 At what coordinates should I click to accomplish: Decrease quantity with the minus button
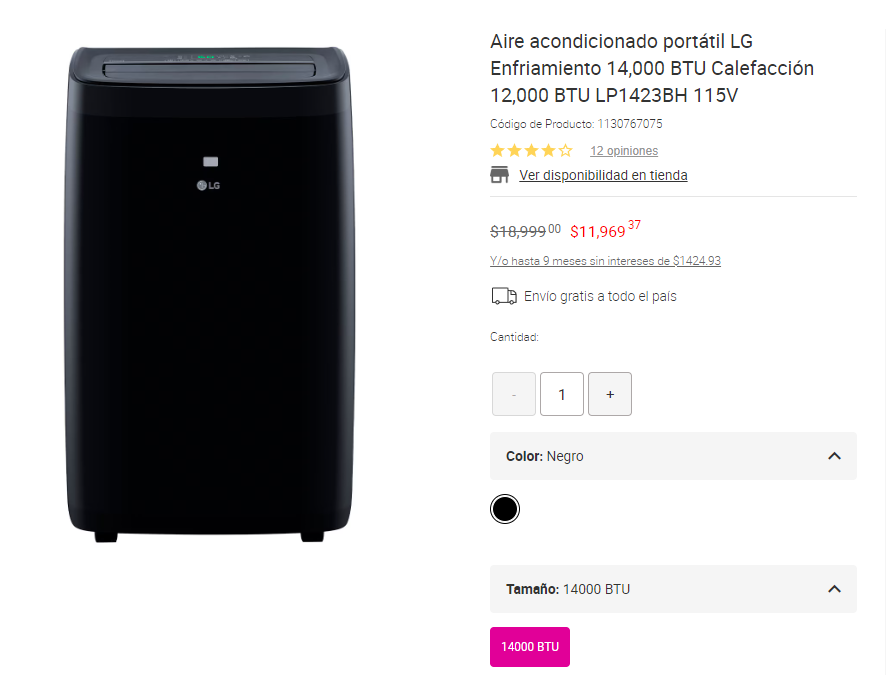coord(513,393)
